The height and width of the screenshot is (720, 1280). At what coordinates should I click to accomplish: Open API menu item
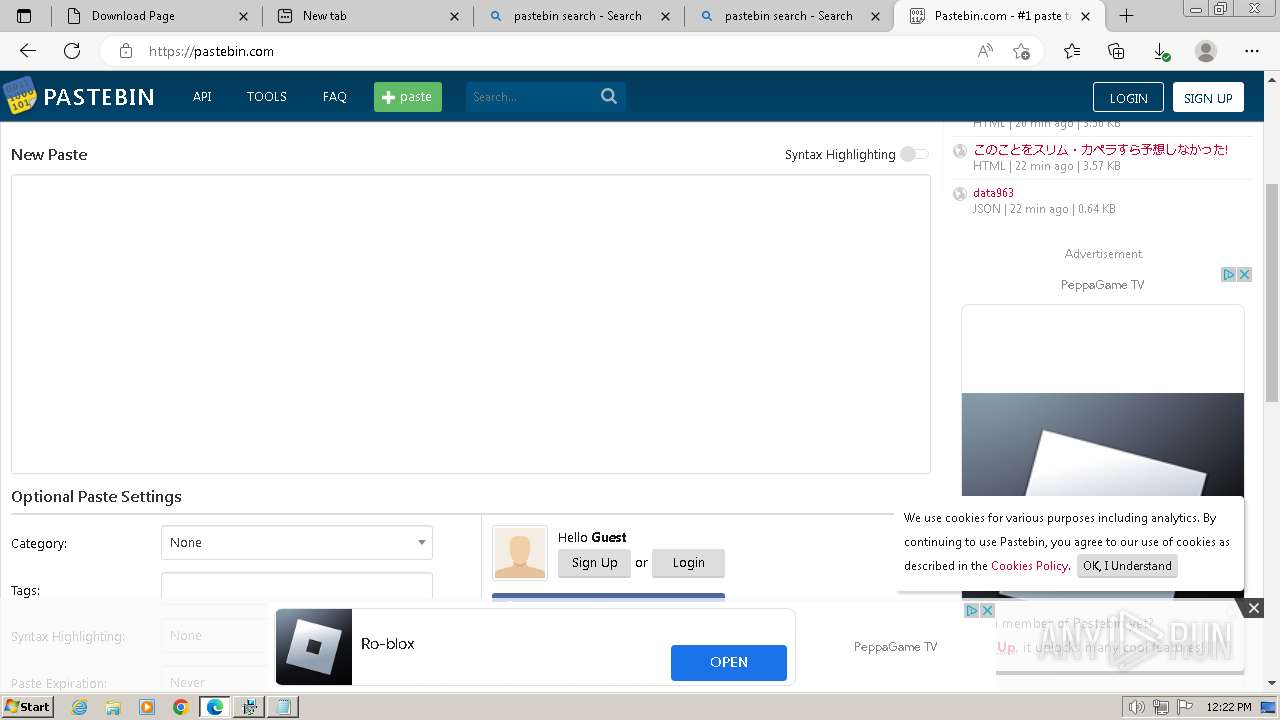pos(202,97)
